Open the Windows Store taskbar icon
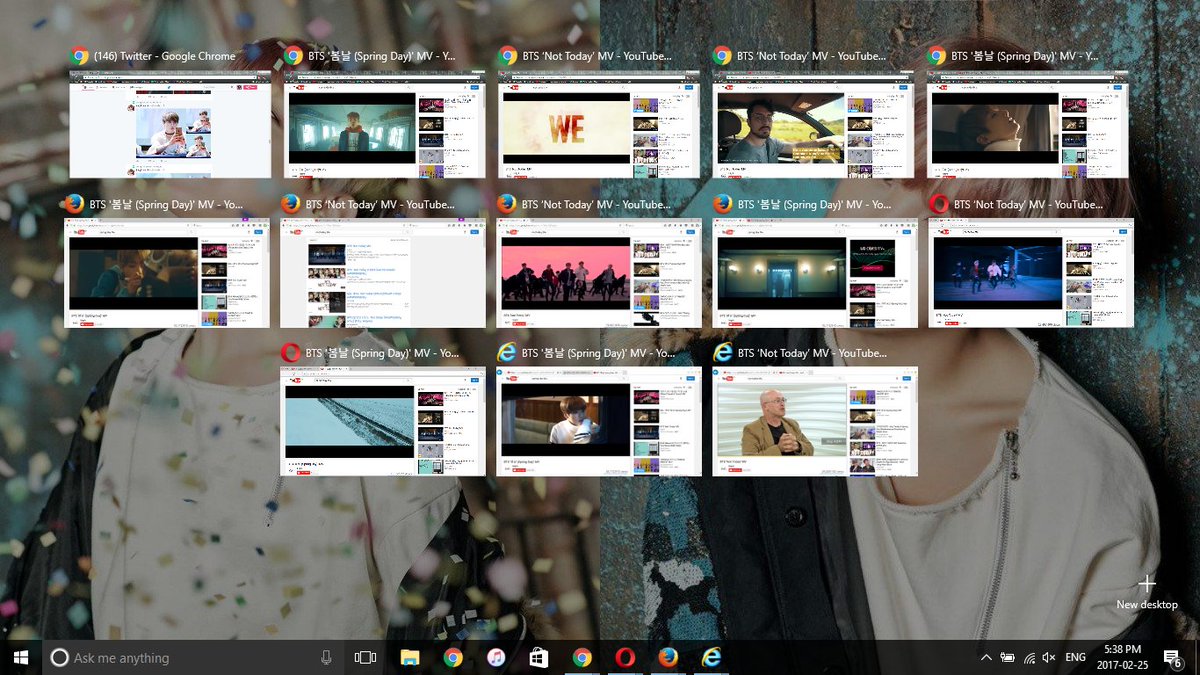1200x675 pixels. click(x=539, y=657)
